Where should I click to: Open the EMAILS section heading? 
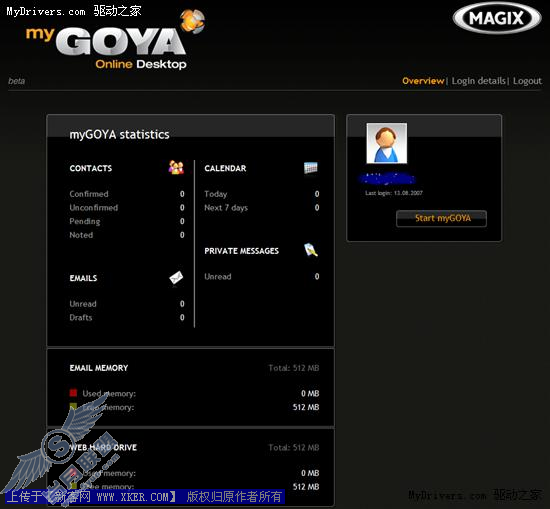83,278
